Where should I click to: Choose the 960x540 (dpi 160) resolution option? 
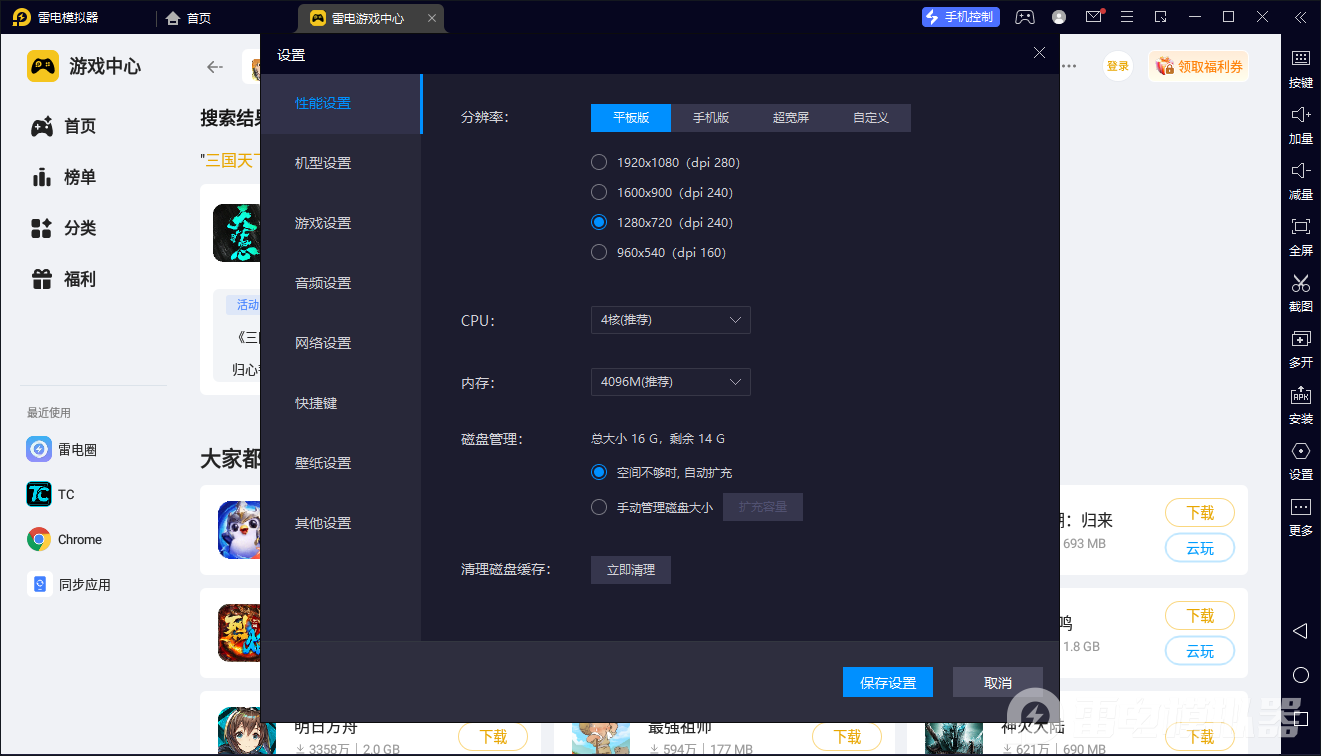tap(599, 252)
